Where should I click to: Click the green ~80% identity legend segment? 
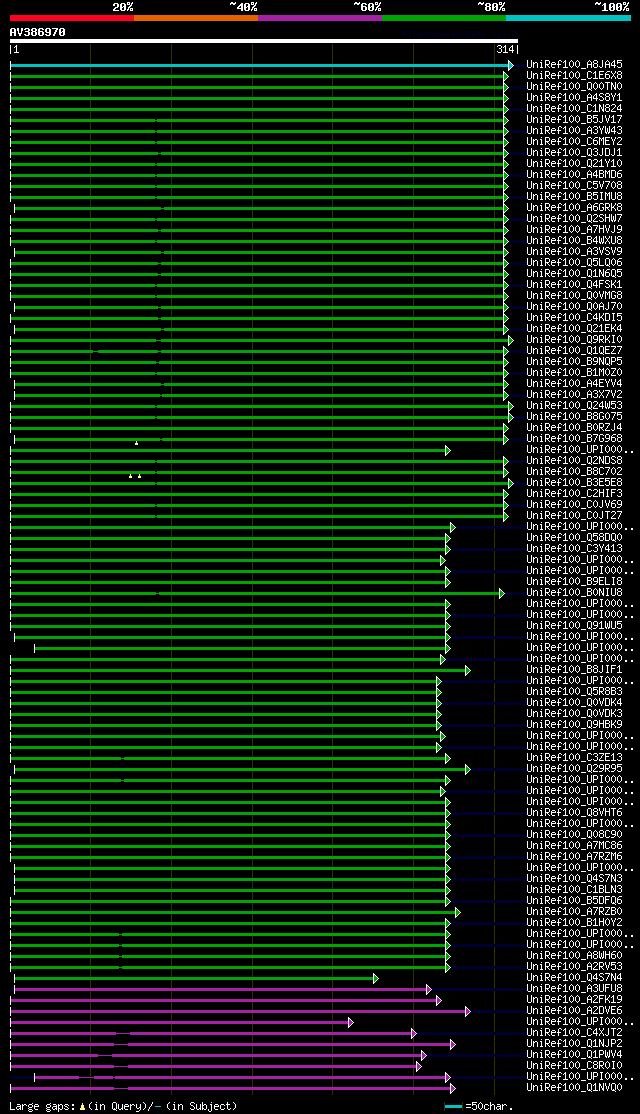444,18
